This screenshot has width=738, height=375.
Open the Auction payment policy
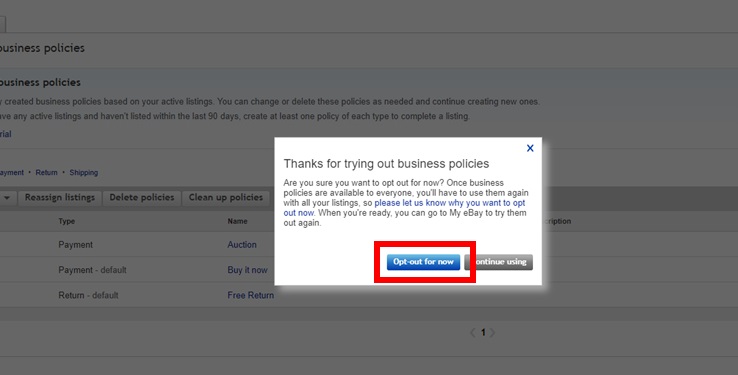click(x=242, y=245)
